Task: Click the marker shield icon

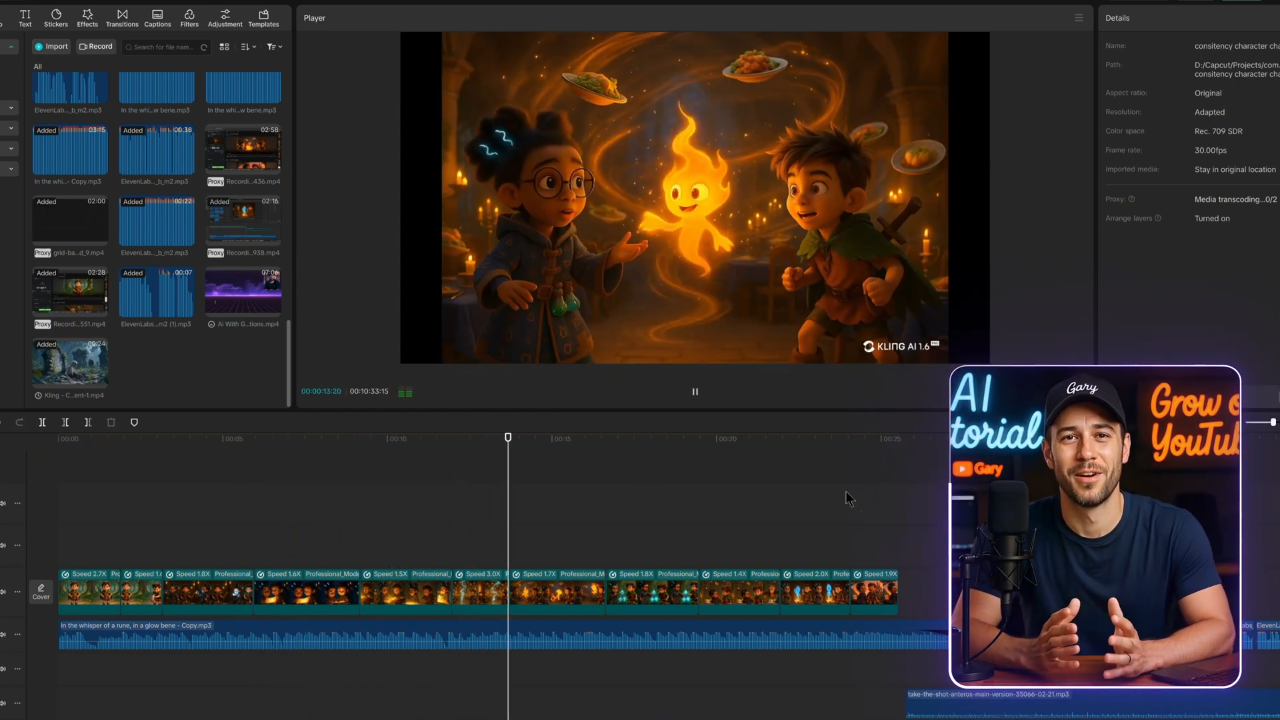Action: pyautogui.click(x=134, y=423)
